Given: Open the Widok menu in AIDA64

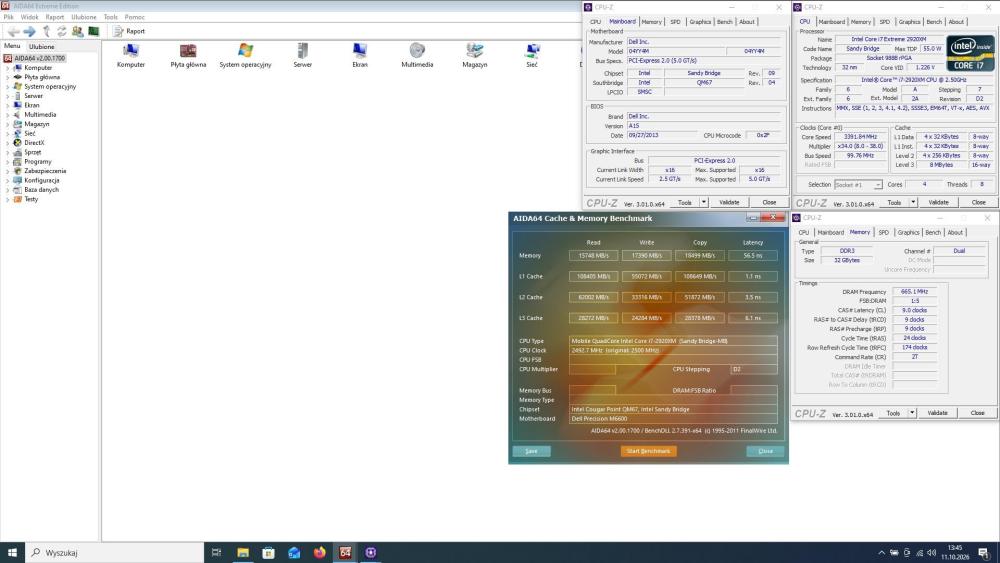Looking at the screenshot, I should click(x=29, y=17).
